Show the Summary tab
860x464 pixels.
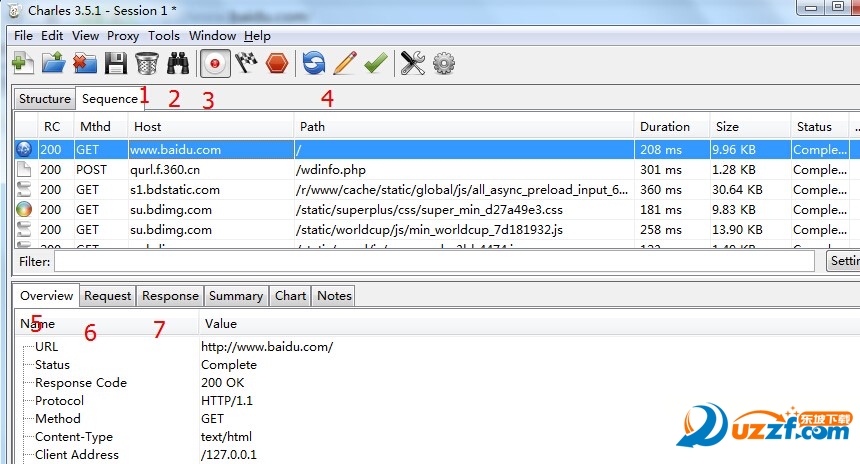[236, 296]
